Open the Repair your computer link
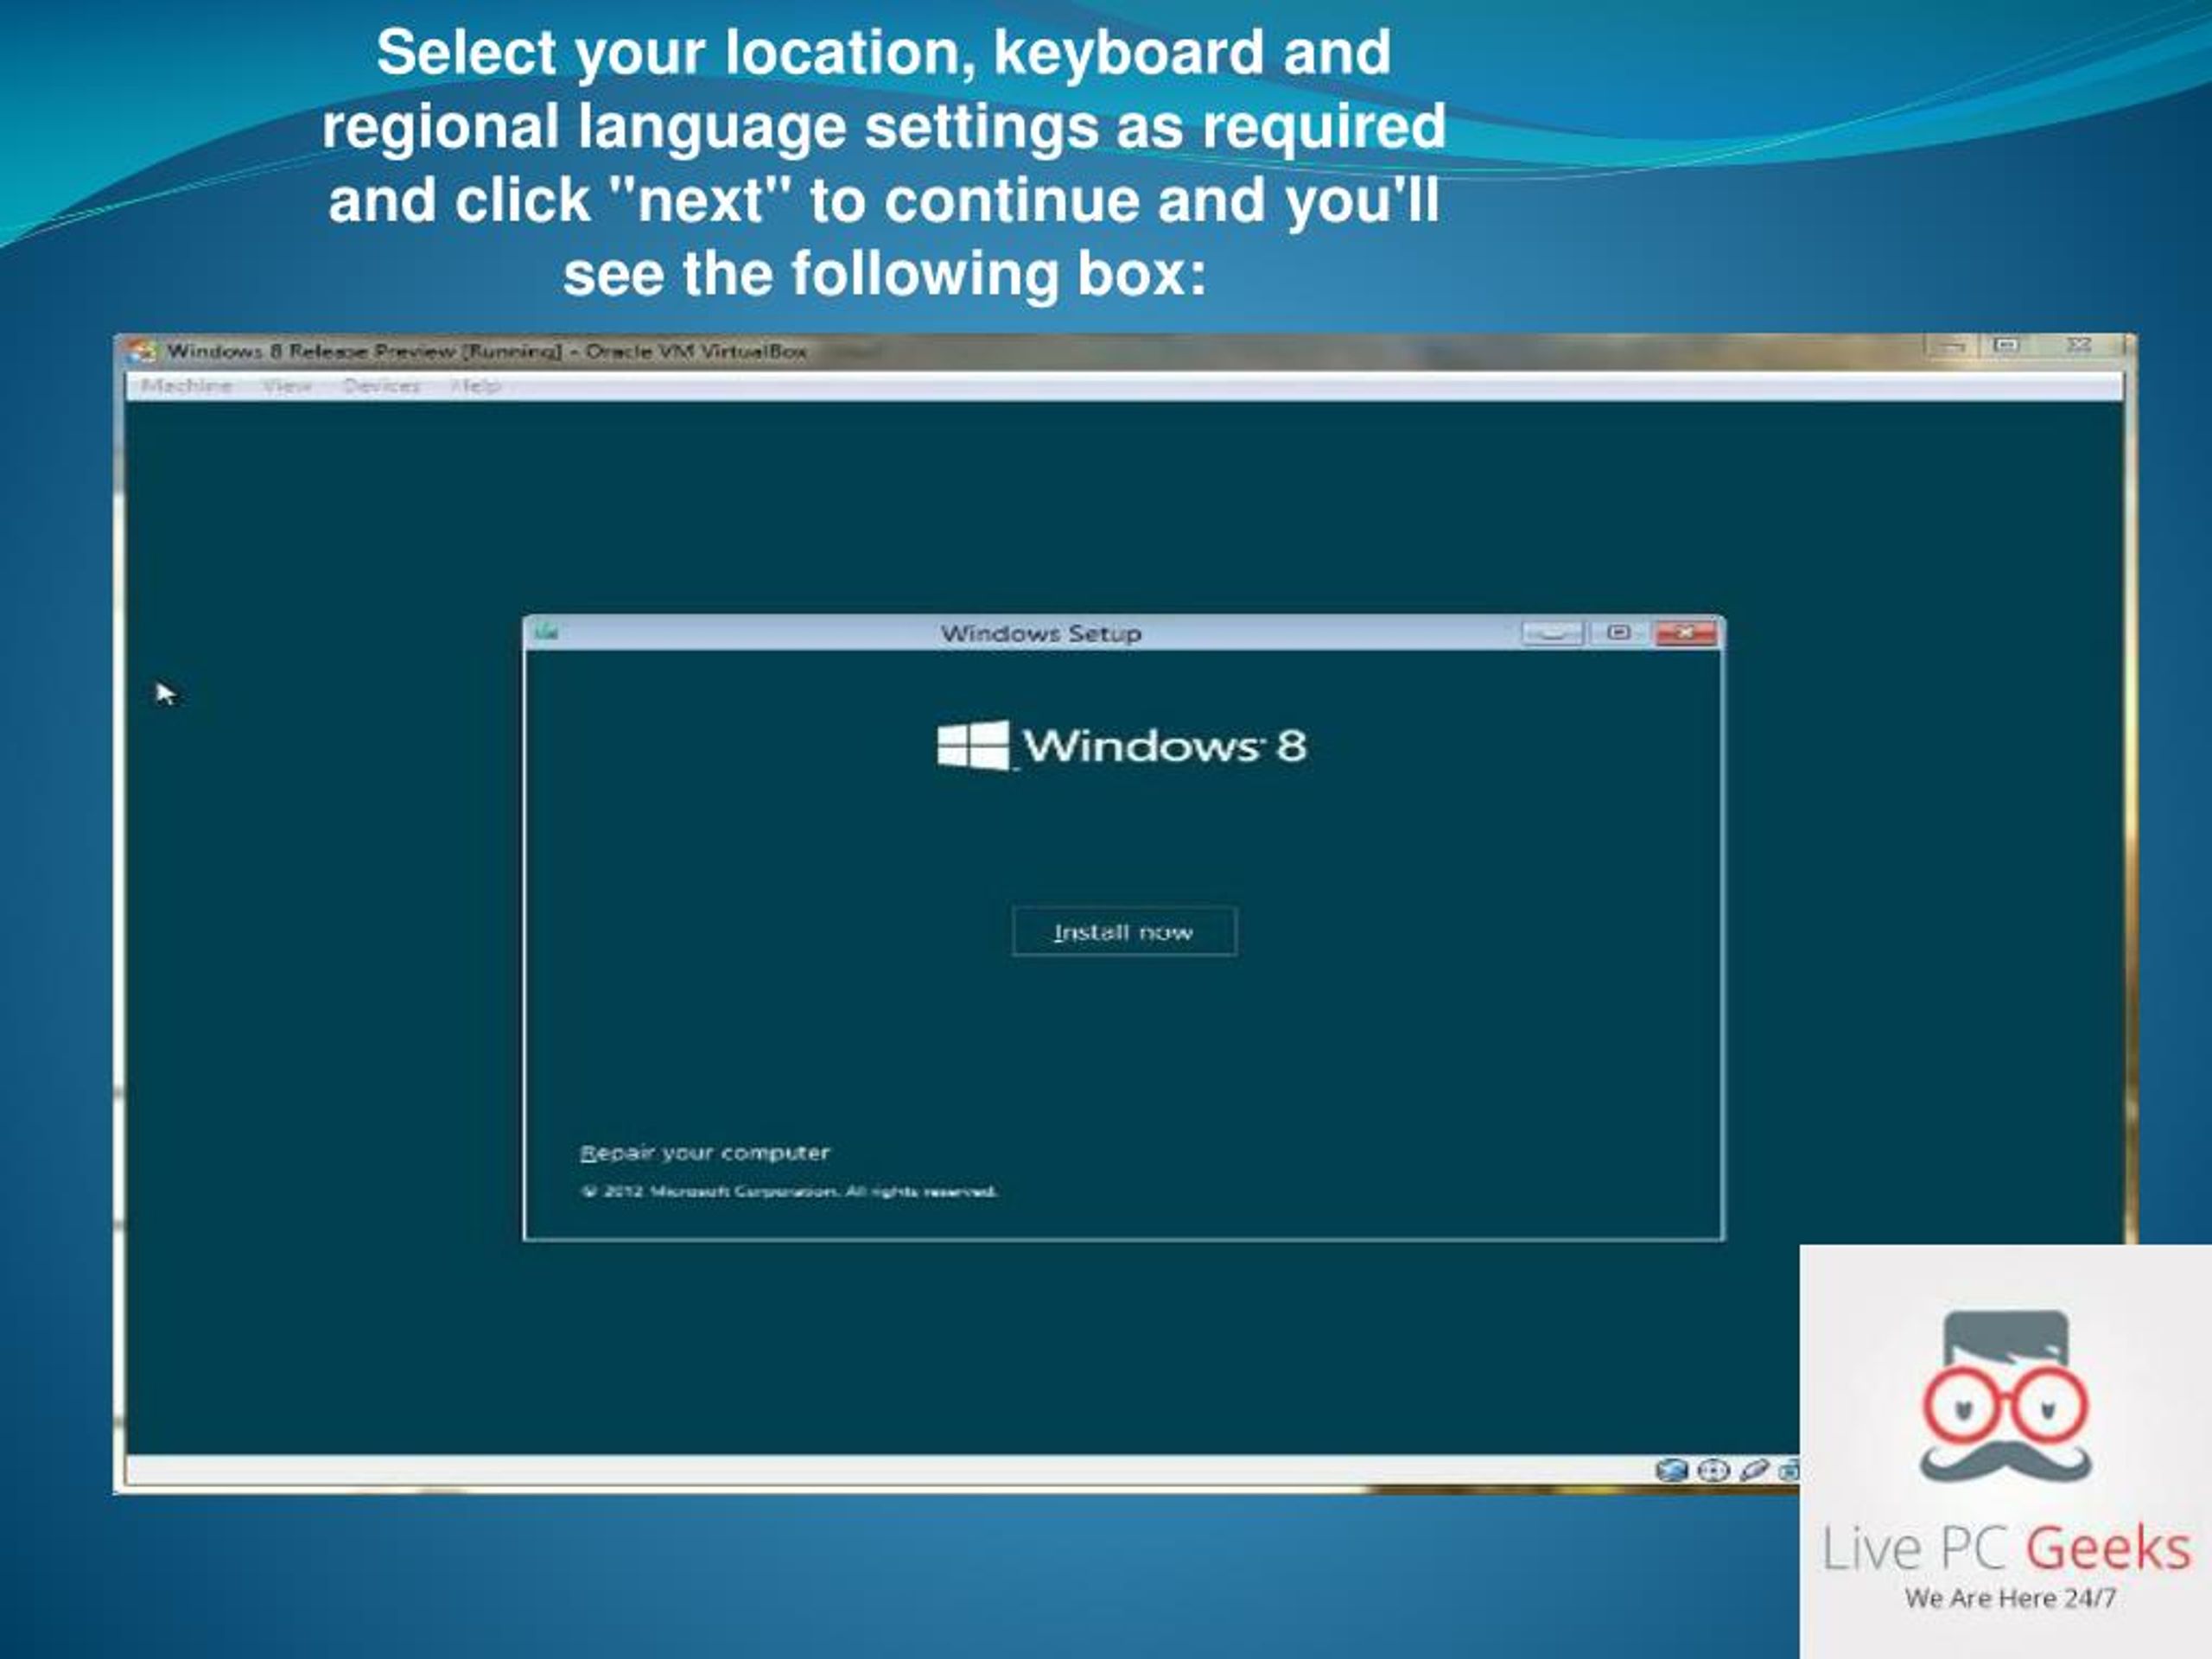Viewport: 2212px width, 1659px height. [x=705, y=1153]
